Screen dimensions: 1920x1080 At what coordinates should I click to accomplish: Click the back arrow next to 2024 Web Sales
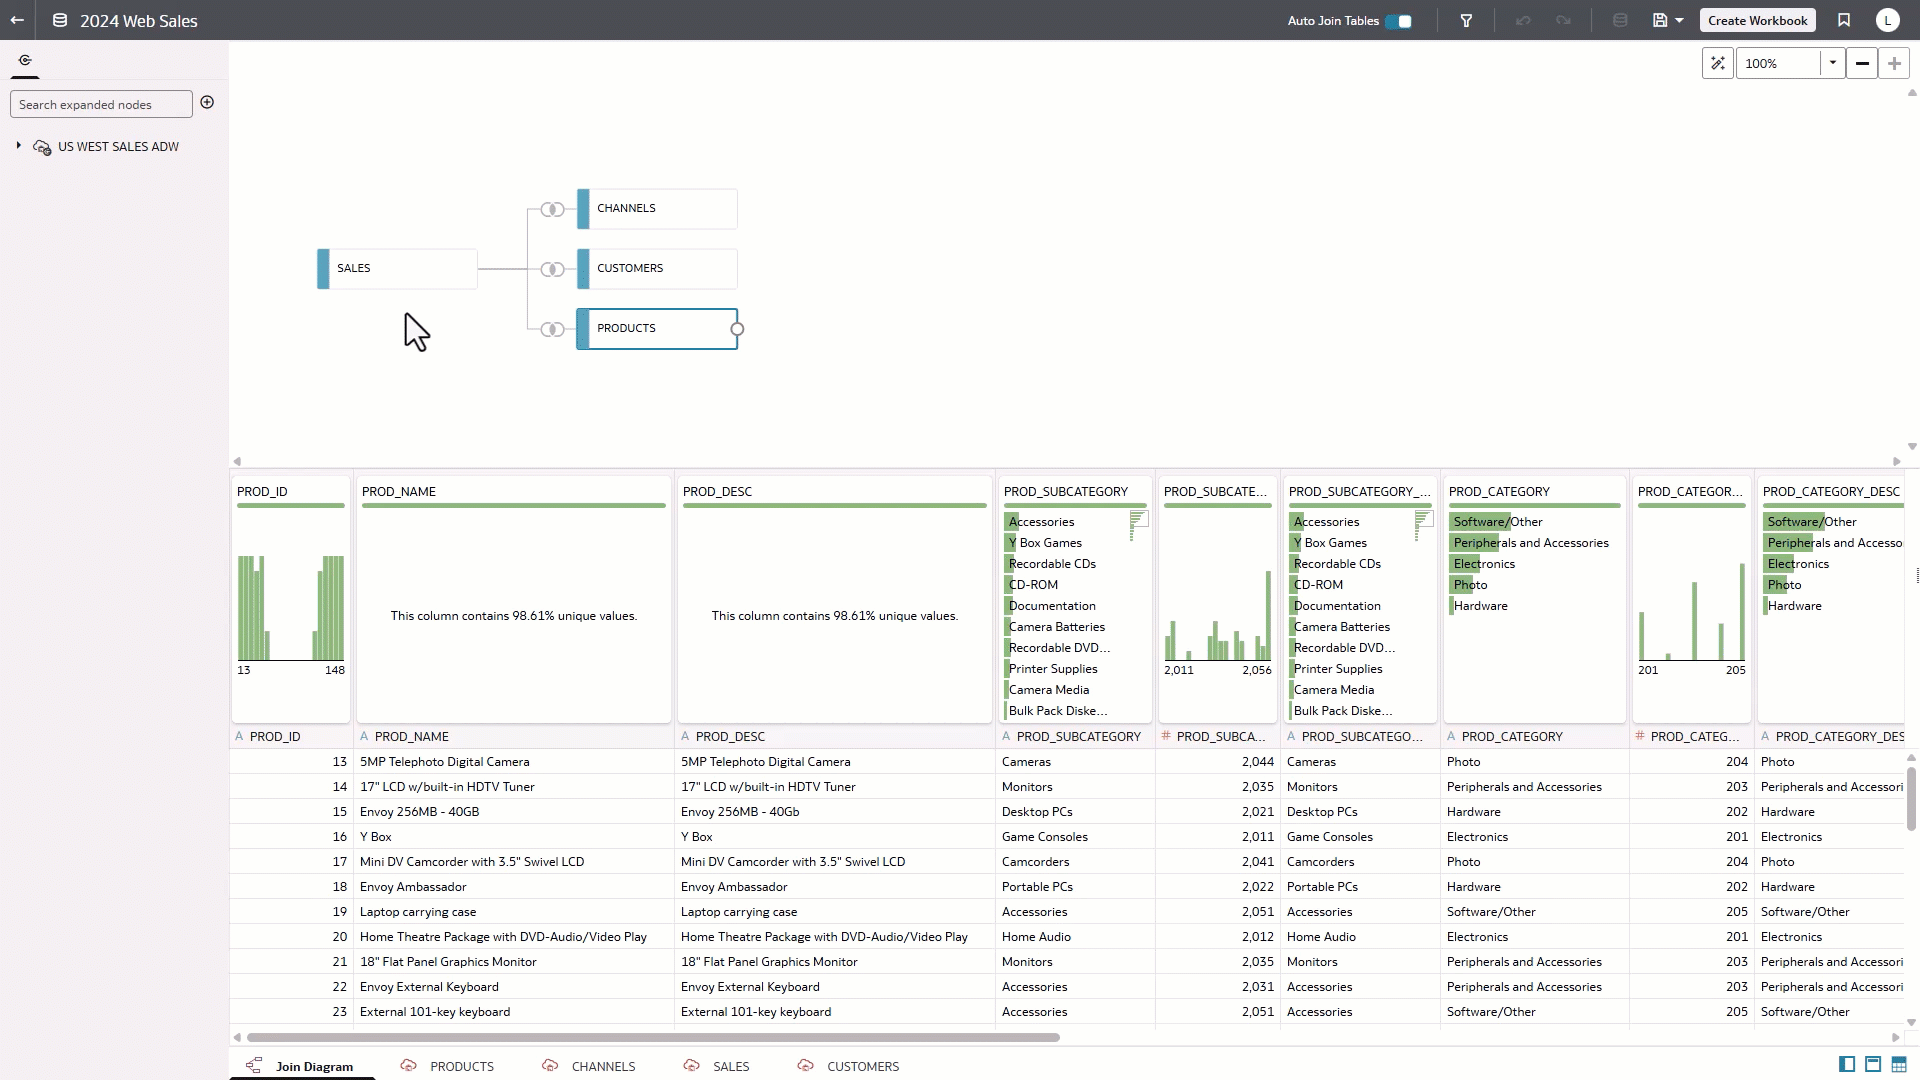point(16,20)
